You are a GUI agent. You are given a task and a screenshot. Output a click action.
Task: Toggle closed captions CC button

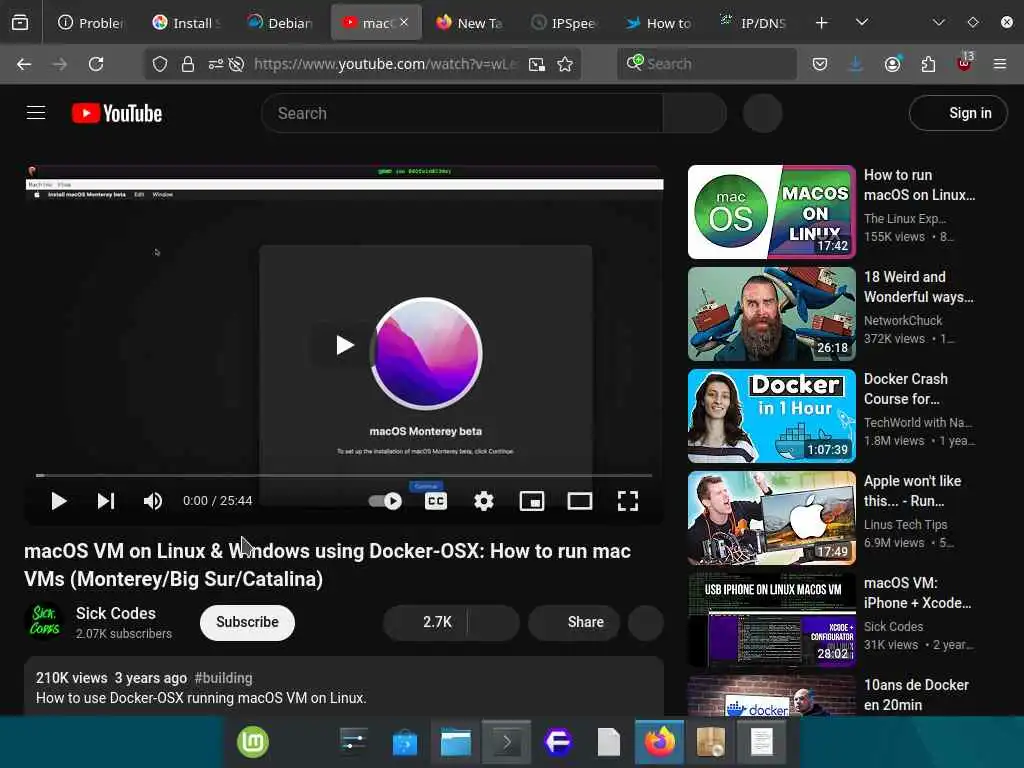pyautogui.click(x=436, y=501)
